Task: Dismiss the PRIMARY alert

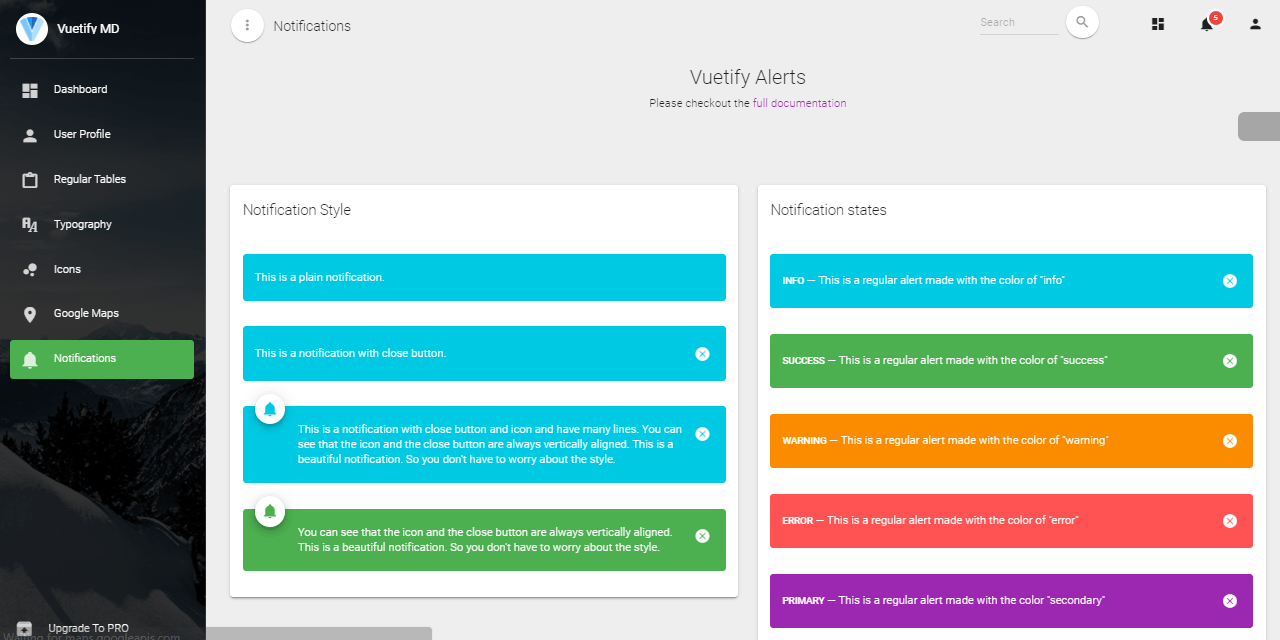Action: 1230,601
